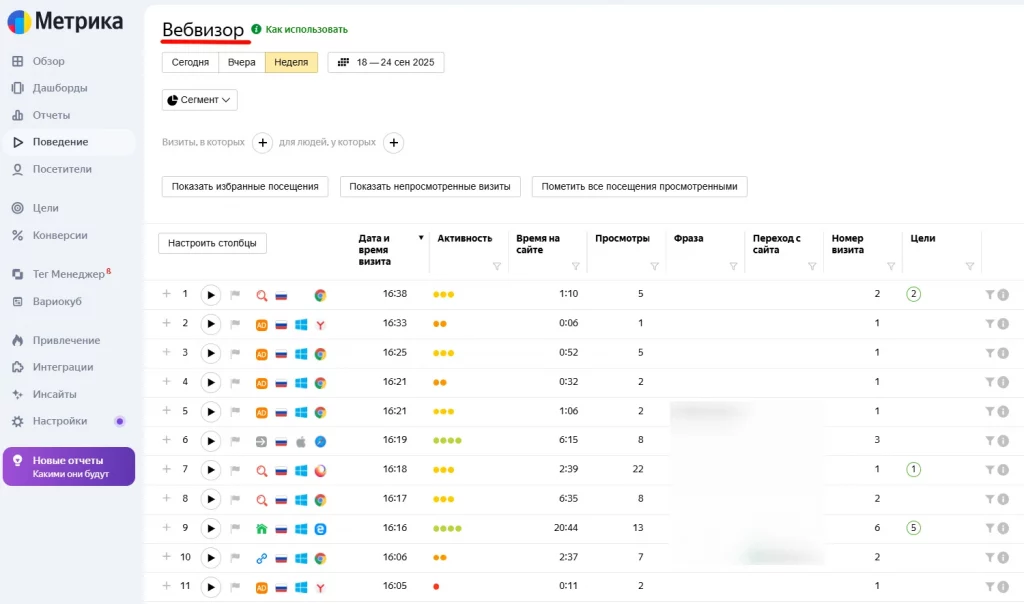Open the Вебвизор play button on row 1
The width and height of the screenshot is (1024, 604).
click(x=210, y=295)
